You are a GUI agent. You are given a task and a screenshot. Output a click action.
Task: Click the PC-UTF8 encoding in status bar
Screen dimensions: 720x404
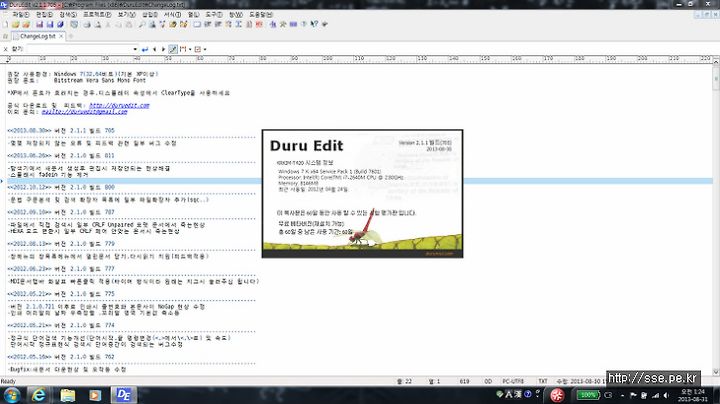tap(513, 382)
